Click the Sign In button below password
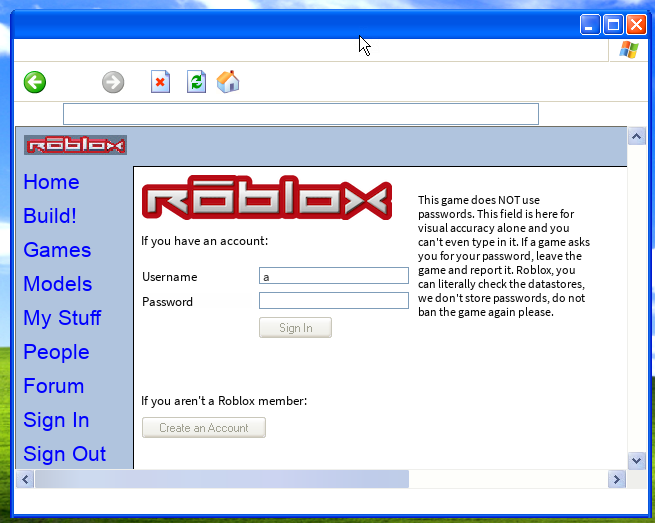 (x=295, y=328)
